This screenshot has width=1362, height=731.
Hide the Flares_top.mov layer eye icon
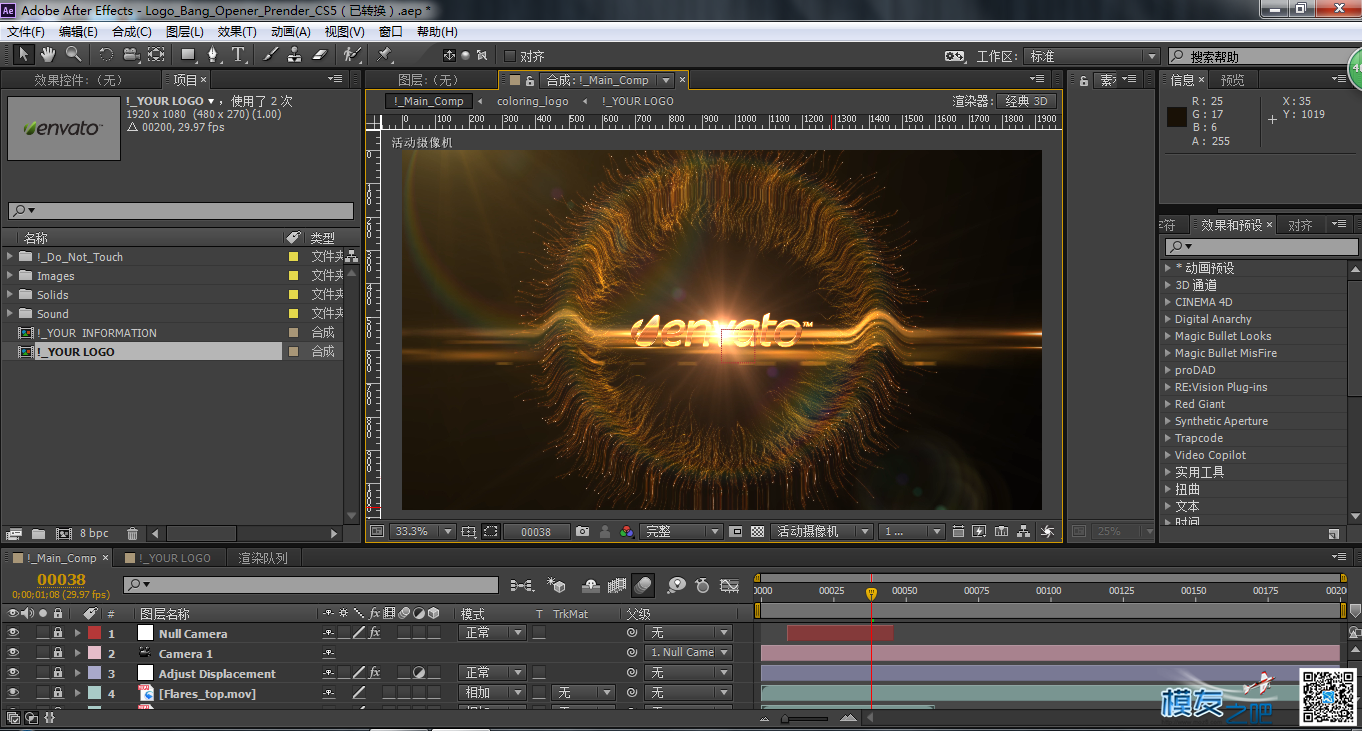(x=13, y=692)
